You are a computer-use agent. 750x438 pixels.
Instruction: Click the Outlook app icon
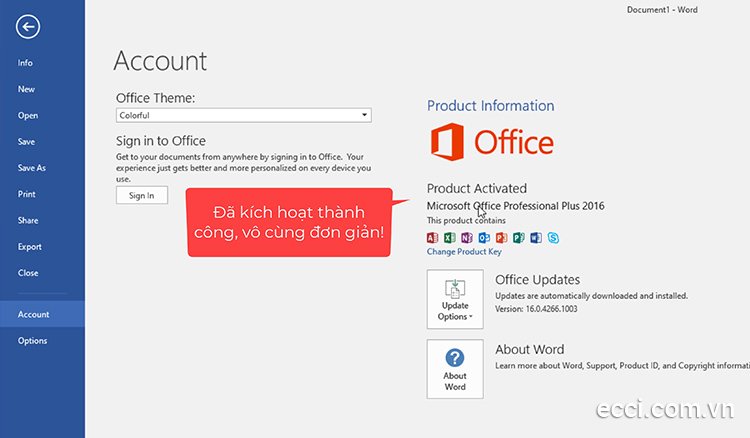[x=484, y=238]
